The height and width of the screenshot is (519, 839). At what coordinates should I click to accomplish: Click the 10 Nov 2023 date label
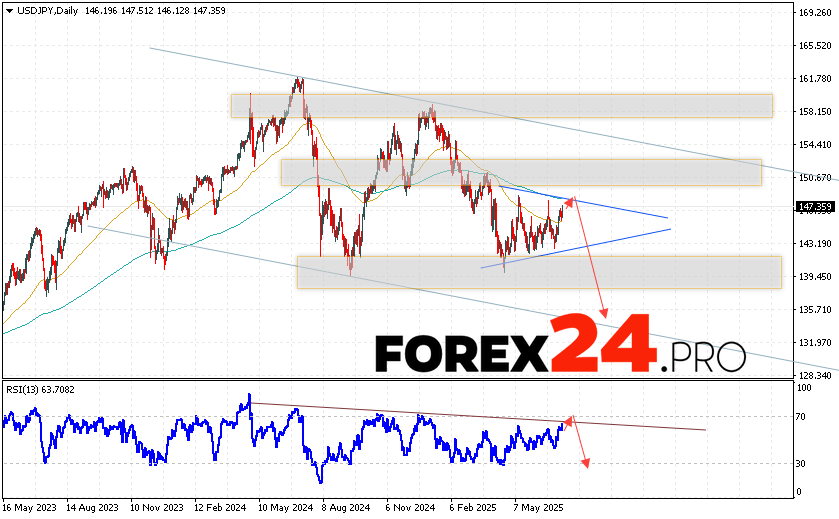tap(156, 508)
